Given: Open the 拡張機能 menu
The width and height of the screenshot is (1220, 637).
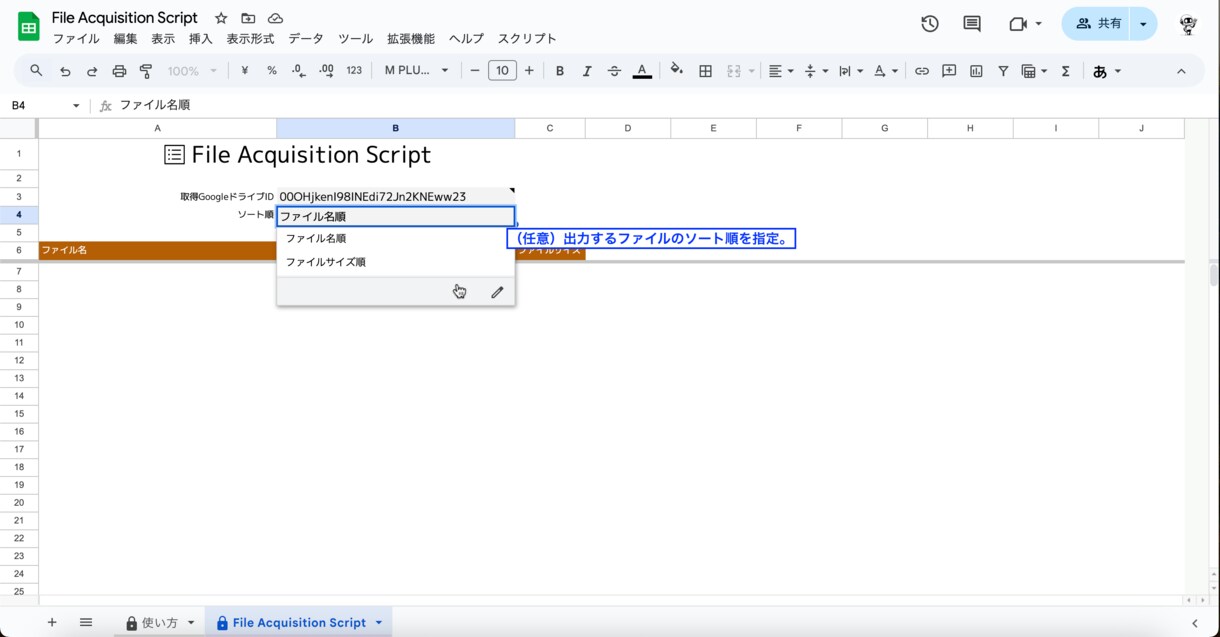Looking at the screenshot, I should (x=411, y=39).
